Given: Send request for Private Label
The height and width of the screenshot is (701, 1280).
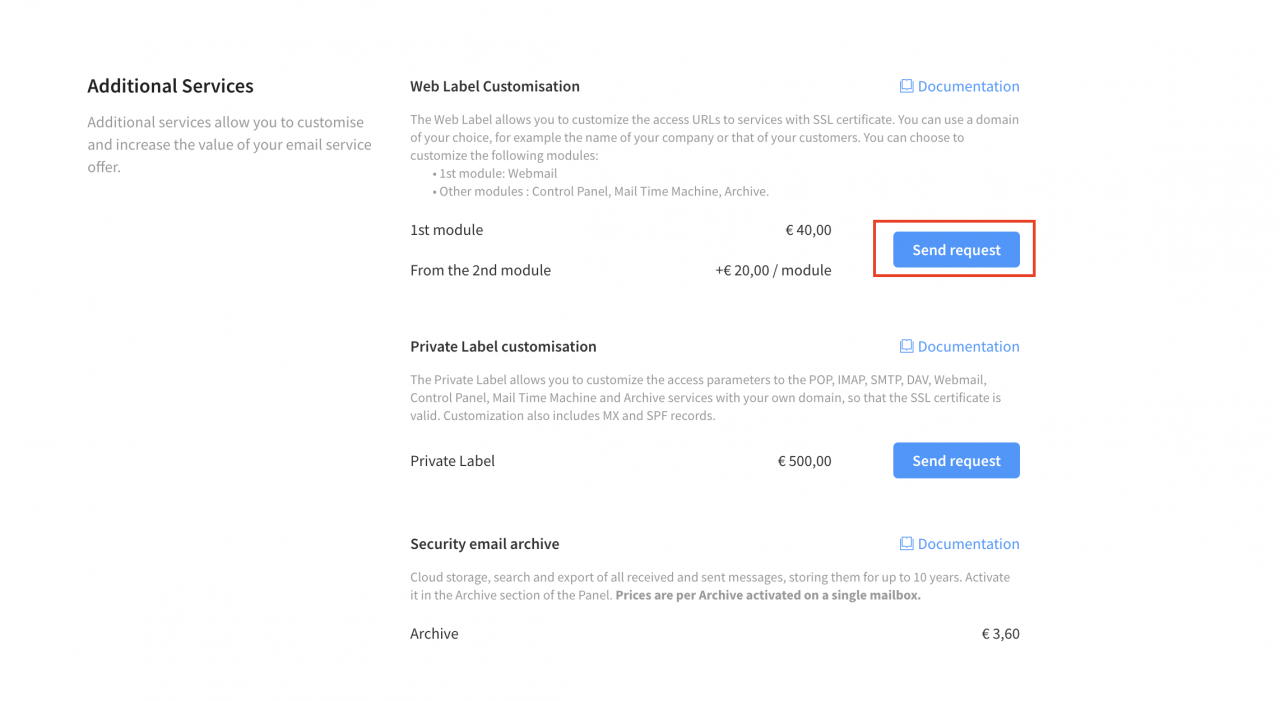Looking at the screenshot, I should coord(956,461).
